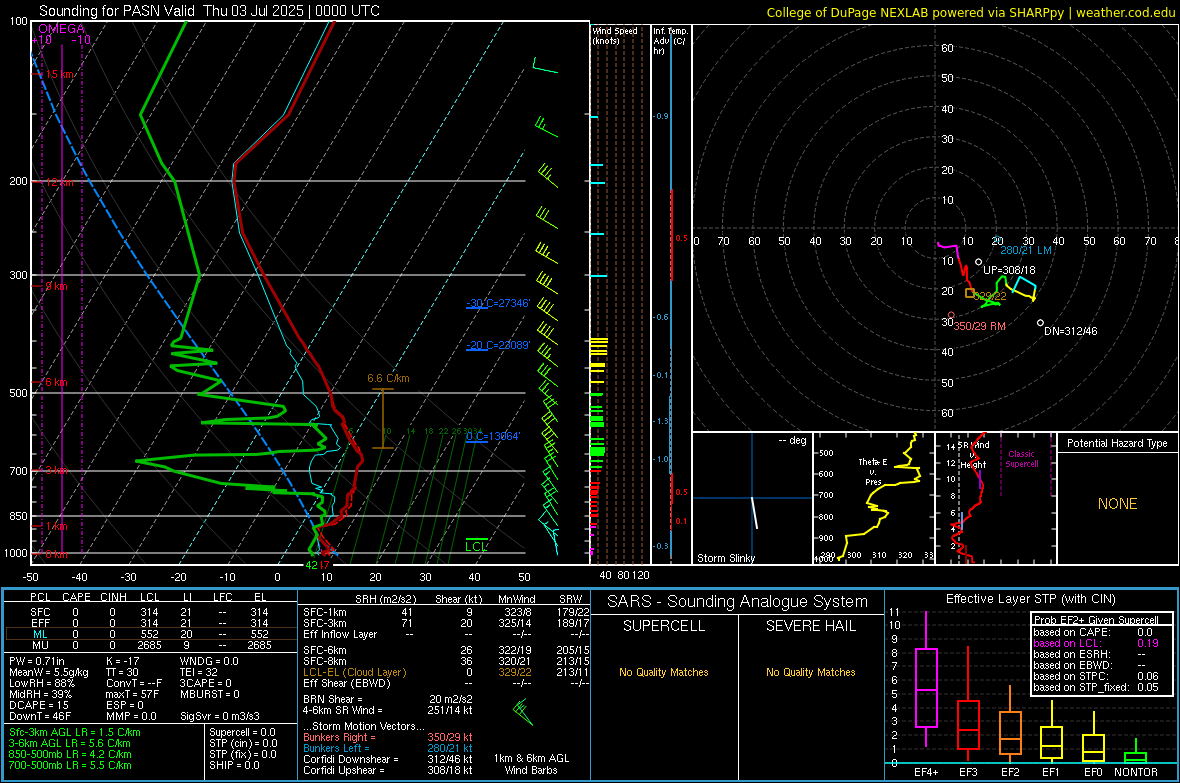
Task: Click the BRN Shear = row
Action: (x=388, y=699)
